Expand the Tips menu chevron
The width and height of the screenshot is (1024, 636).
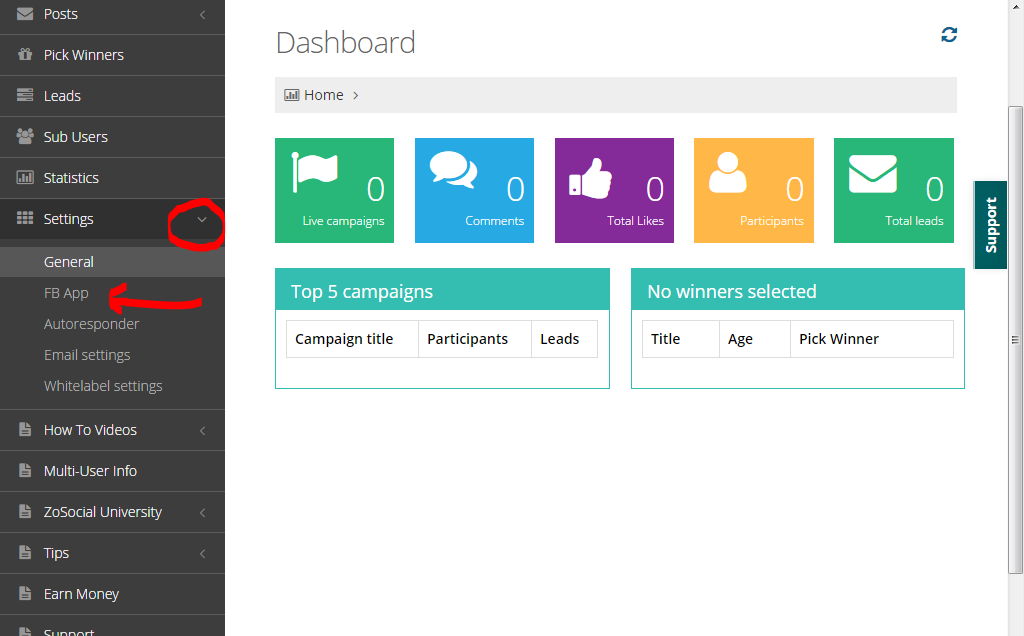202,554
